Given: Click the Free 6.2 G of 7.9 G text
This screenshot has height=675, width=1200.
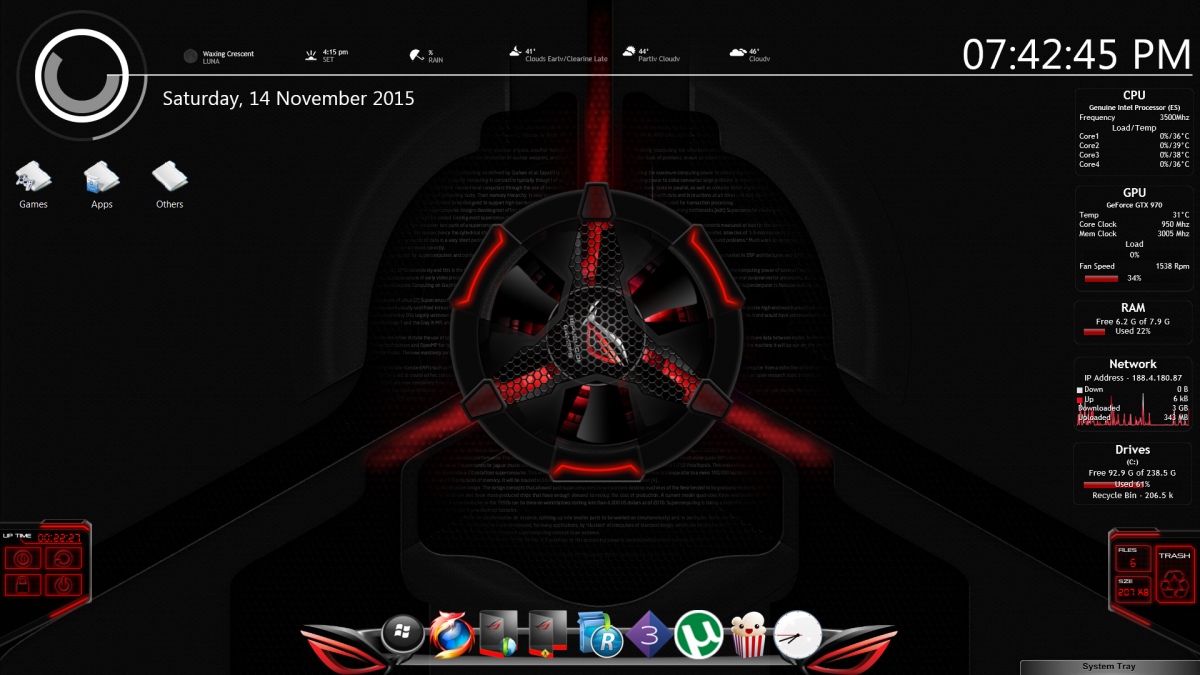Looking at the screenshot, I should tap(1133, 321).
